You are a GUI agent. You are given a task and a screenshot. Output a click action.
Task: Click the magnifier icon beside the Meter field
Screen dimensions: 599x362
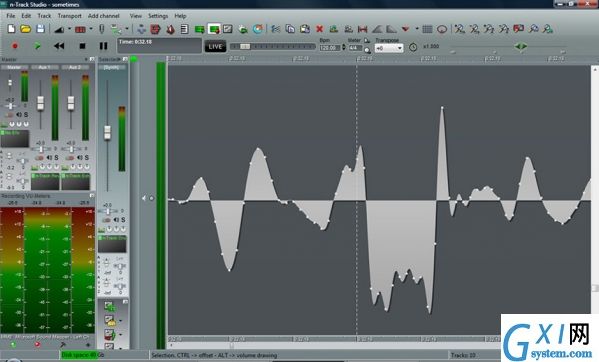click(x=367, y=50)
